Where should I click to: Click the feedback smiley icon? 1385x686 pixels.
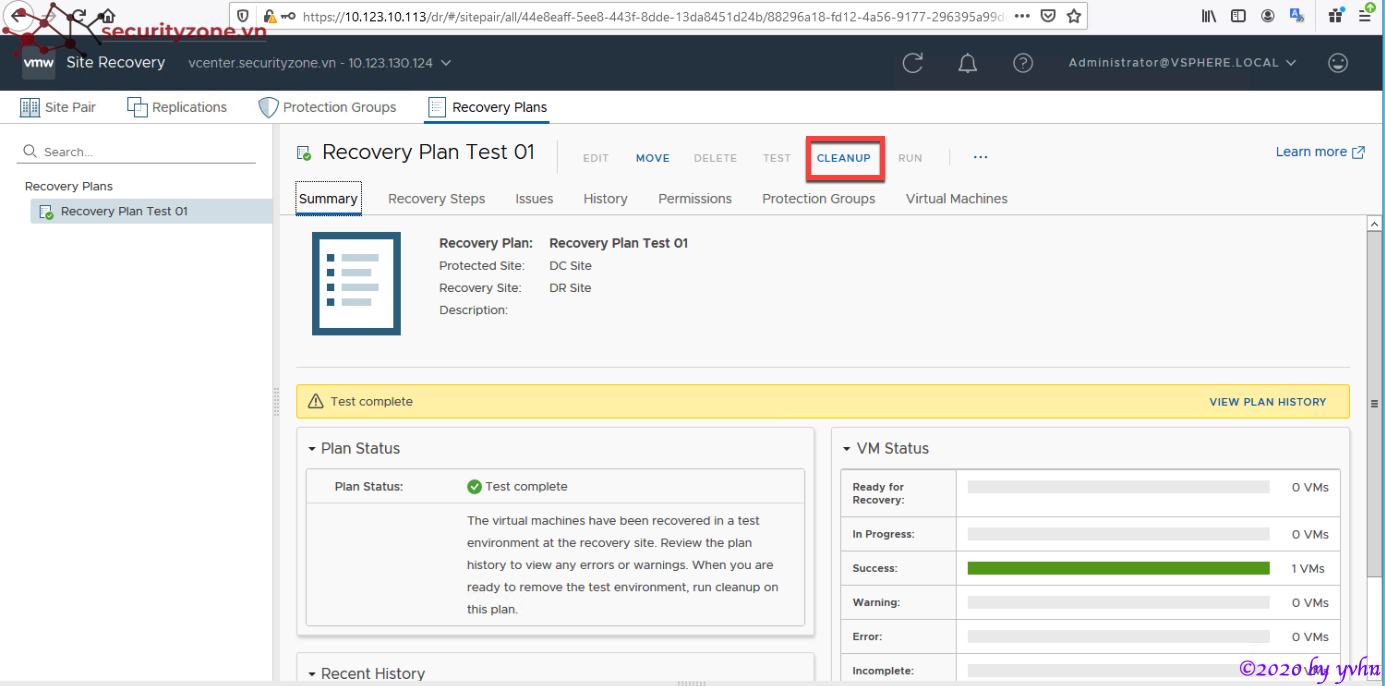click(1338, 62)
